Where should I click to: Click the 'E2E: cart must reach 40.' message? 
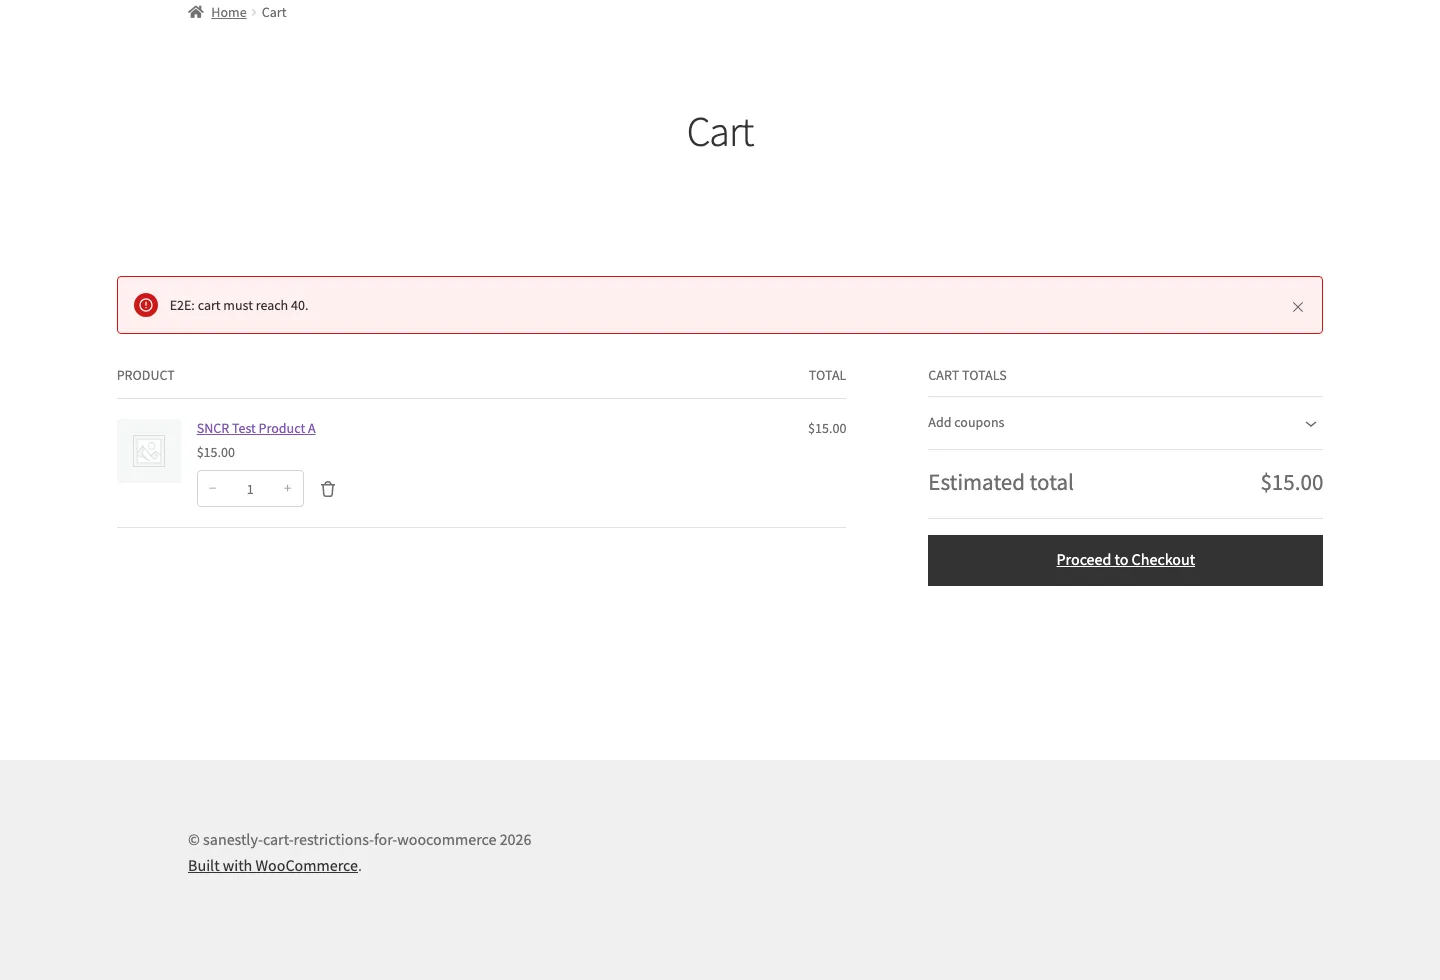coord(239,305)
